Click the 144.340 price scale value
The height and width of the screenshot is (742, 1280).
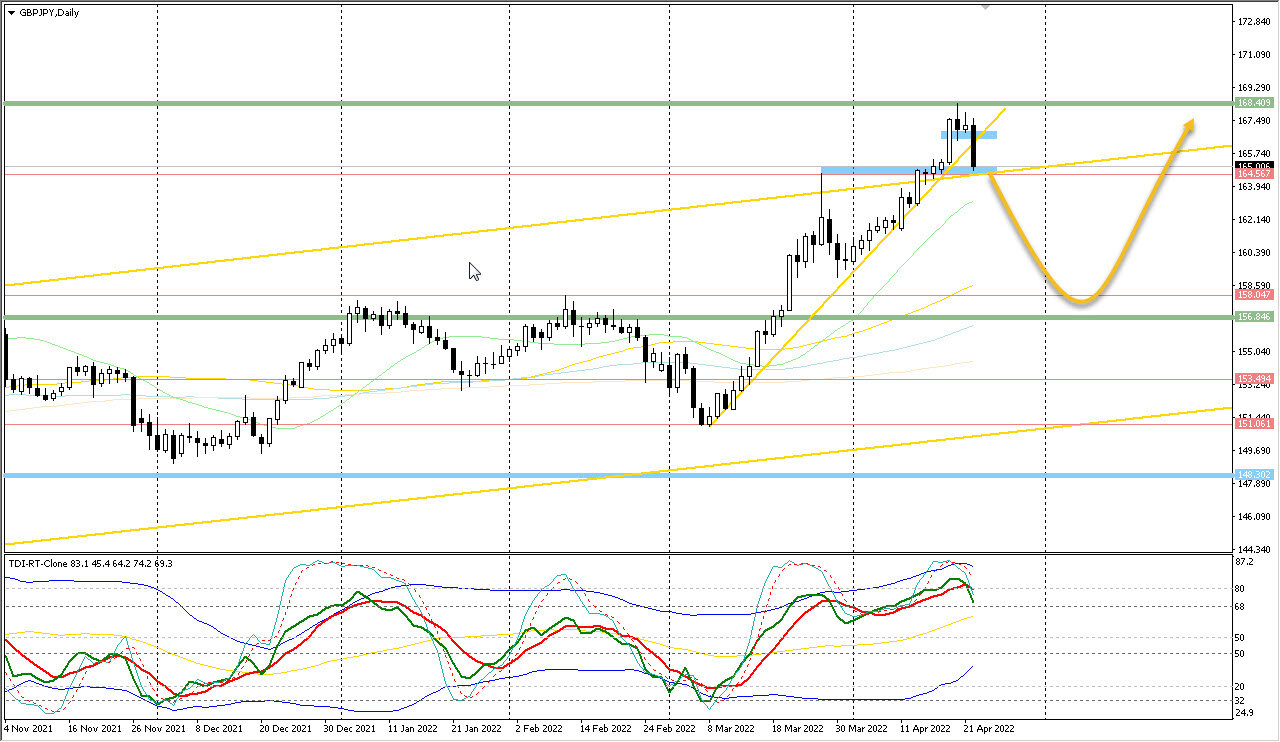click(1254, 550)
